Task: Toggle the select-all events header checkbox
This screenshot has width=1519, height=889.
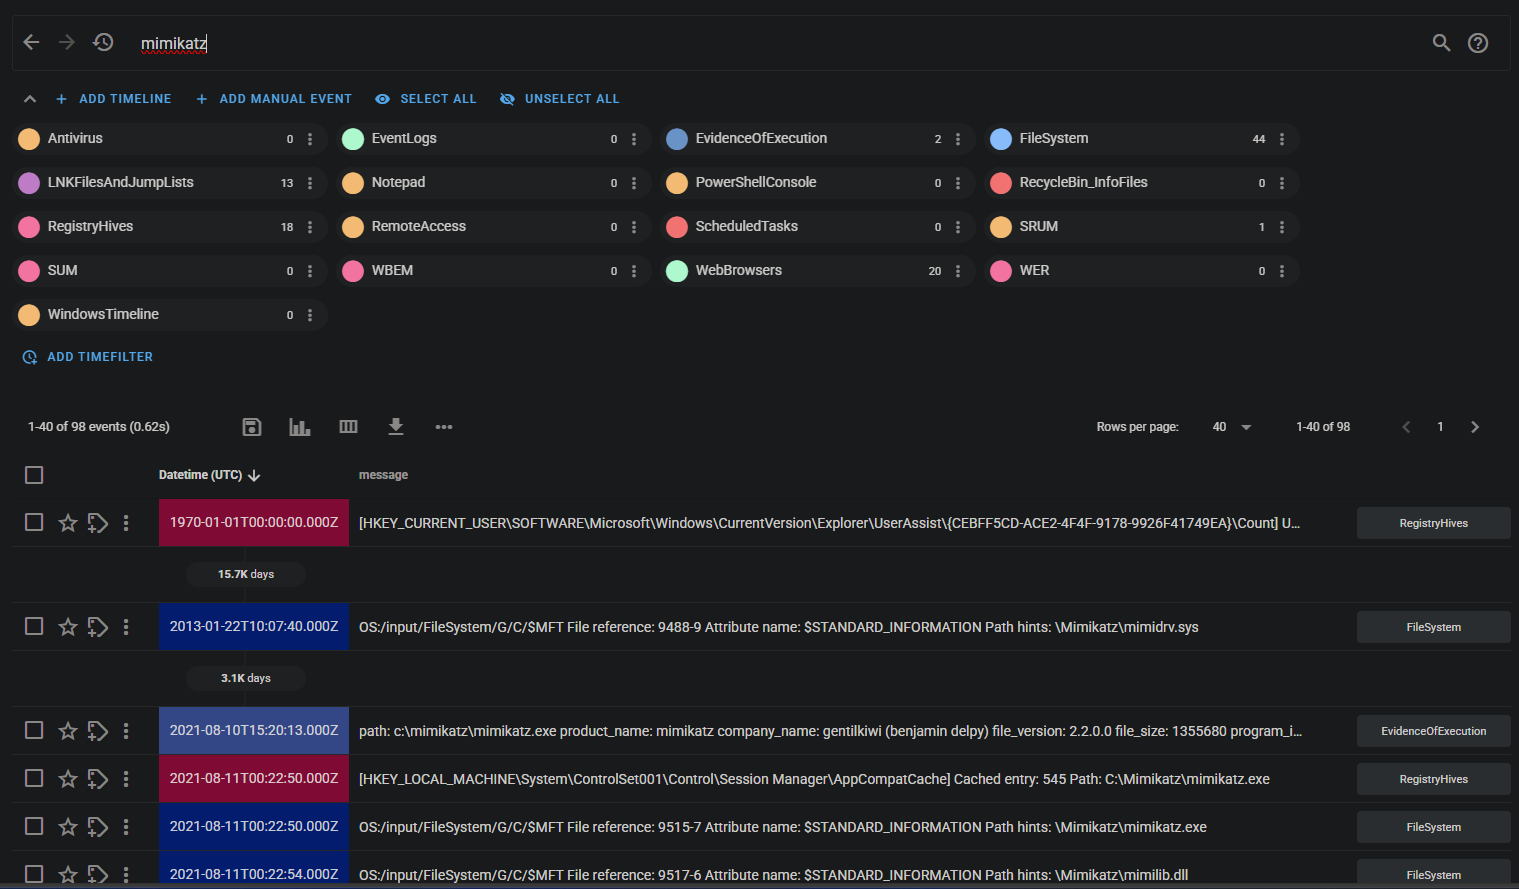Action: (34, 475)
